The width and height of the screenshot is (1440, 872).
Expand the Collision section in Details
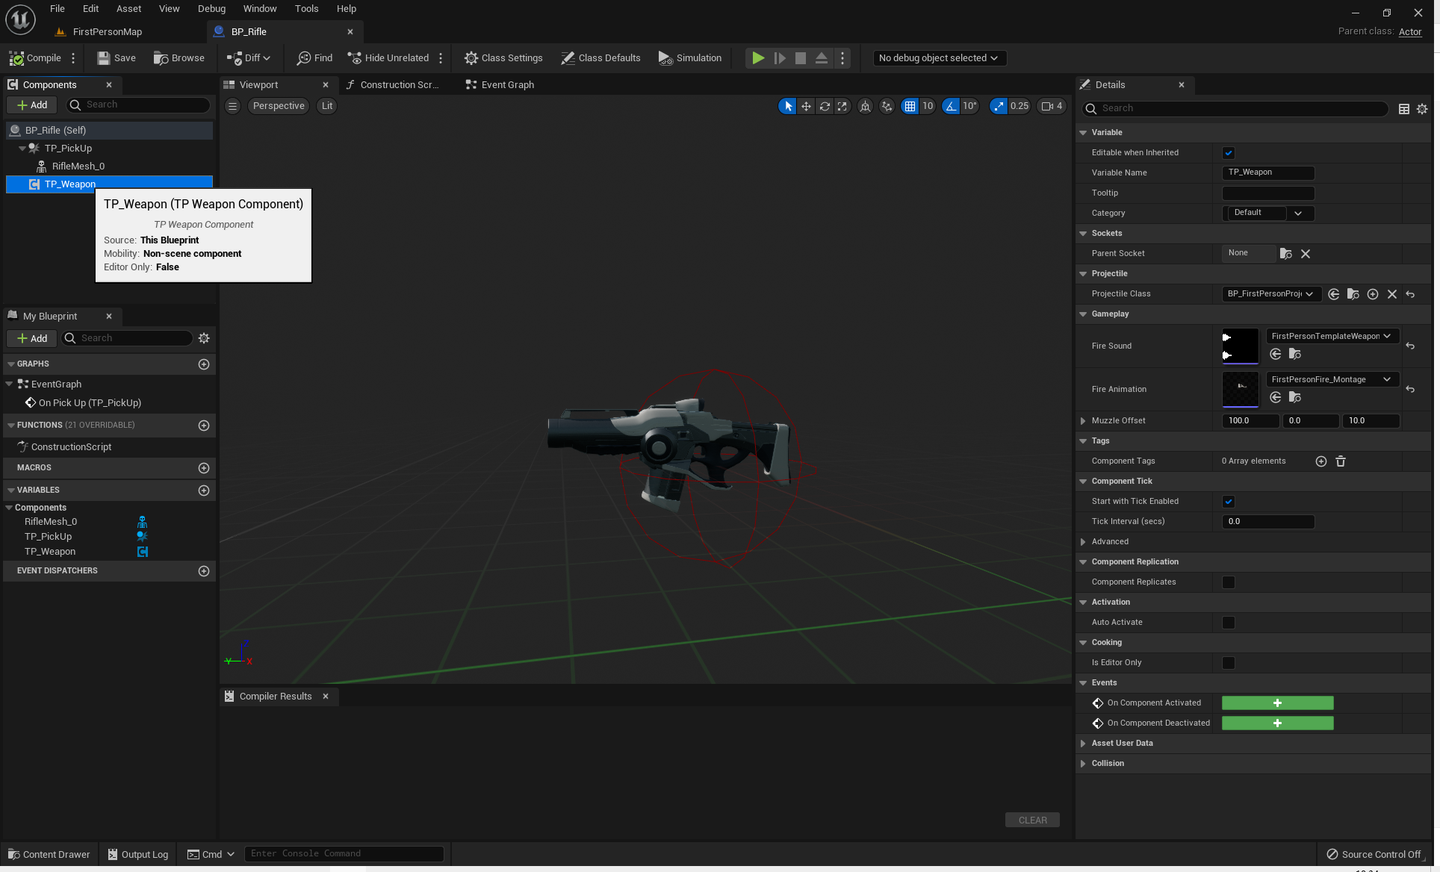tap(1107, 763)
